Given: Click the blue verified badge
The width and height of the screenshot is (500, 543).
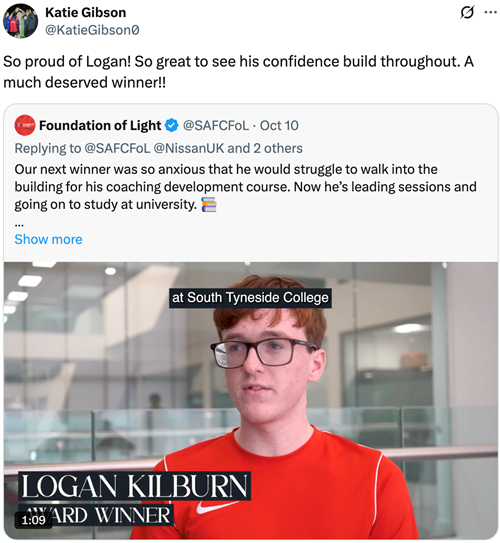Looking at the screenshot, I should click(171, 125).
